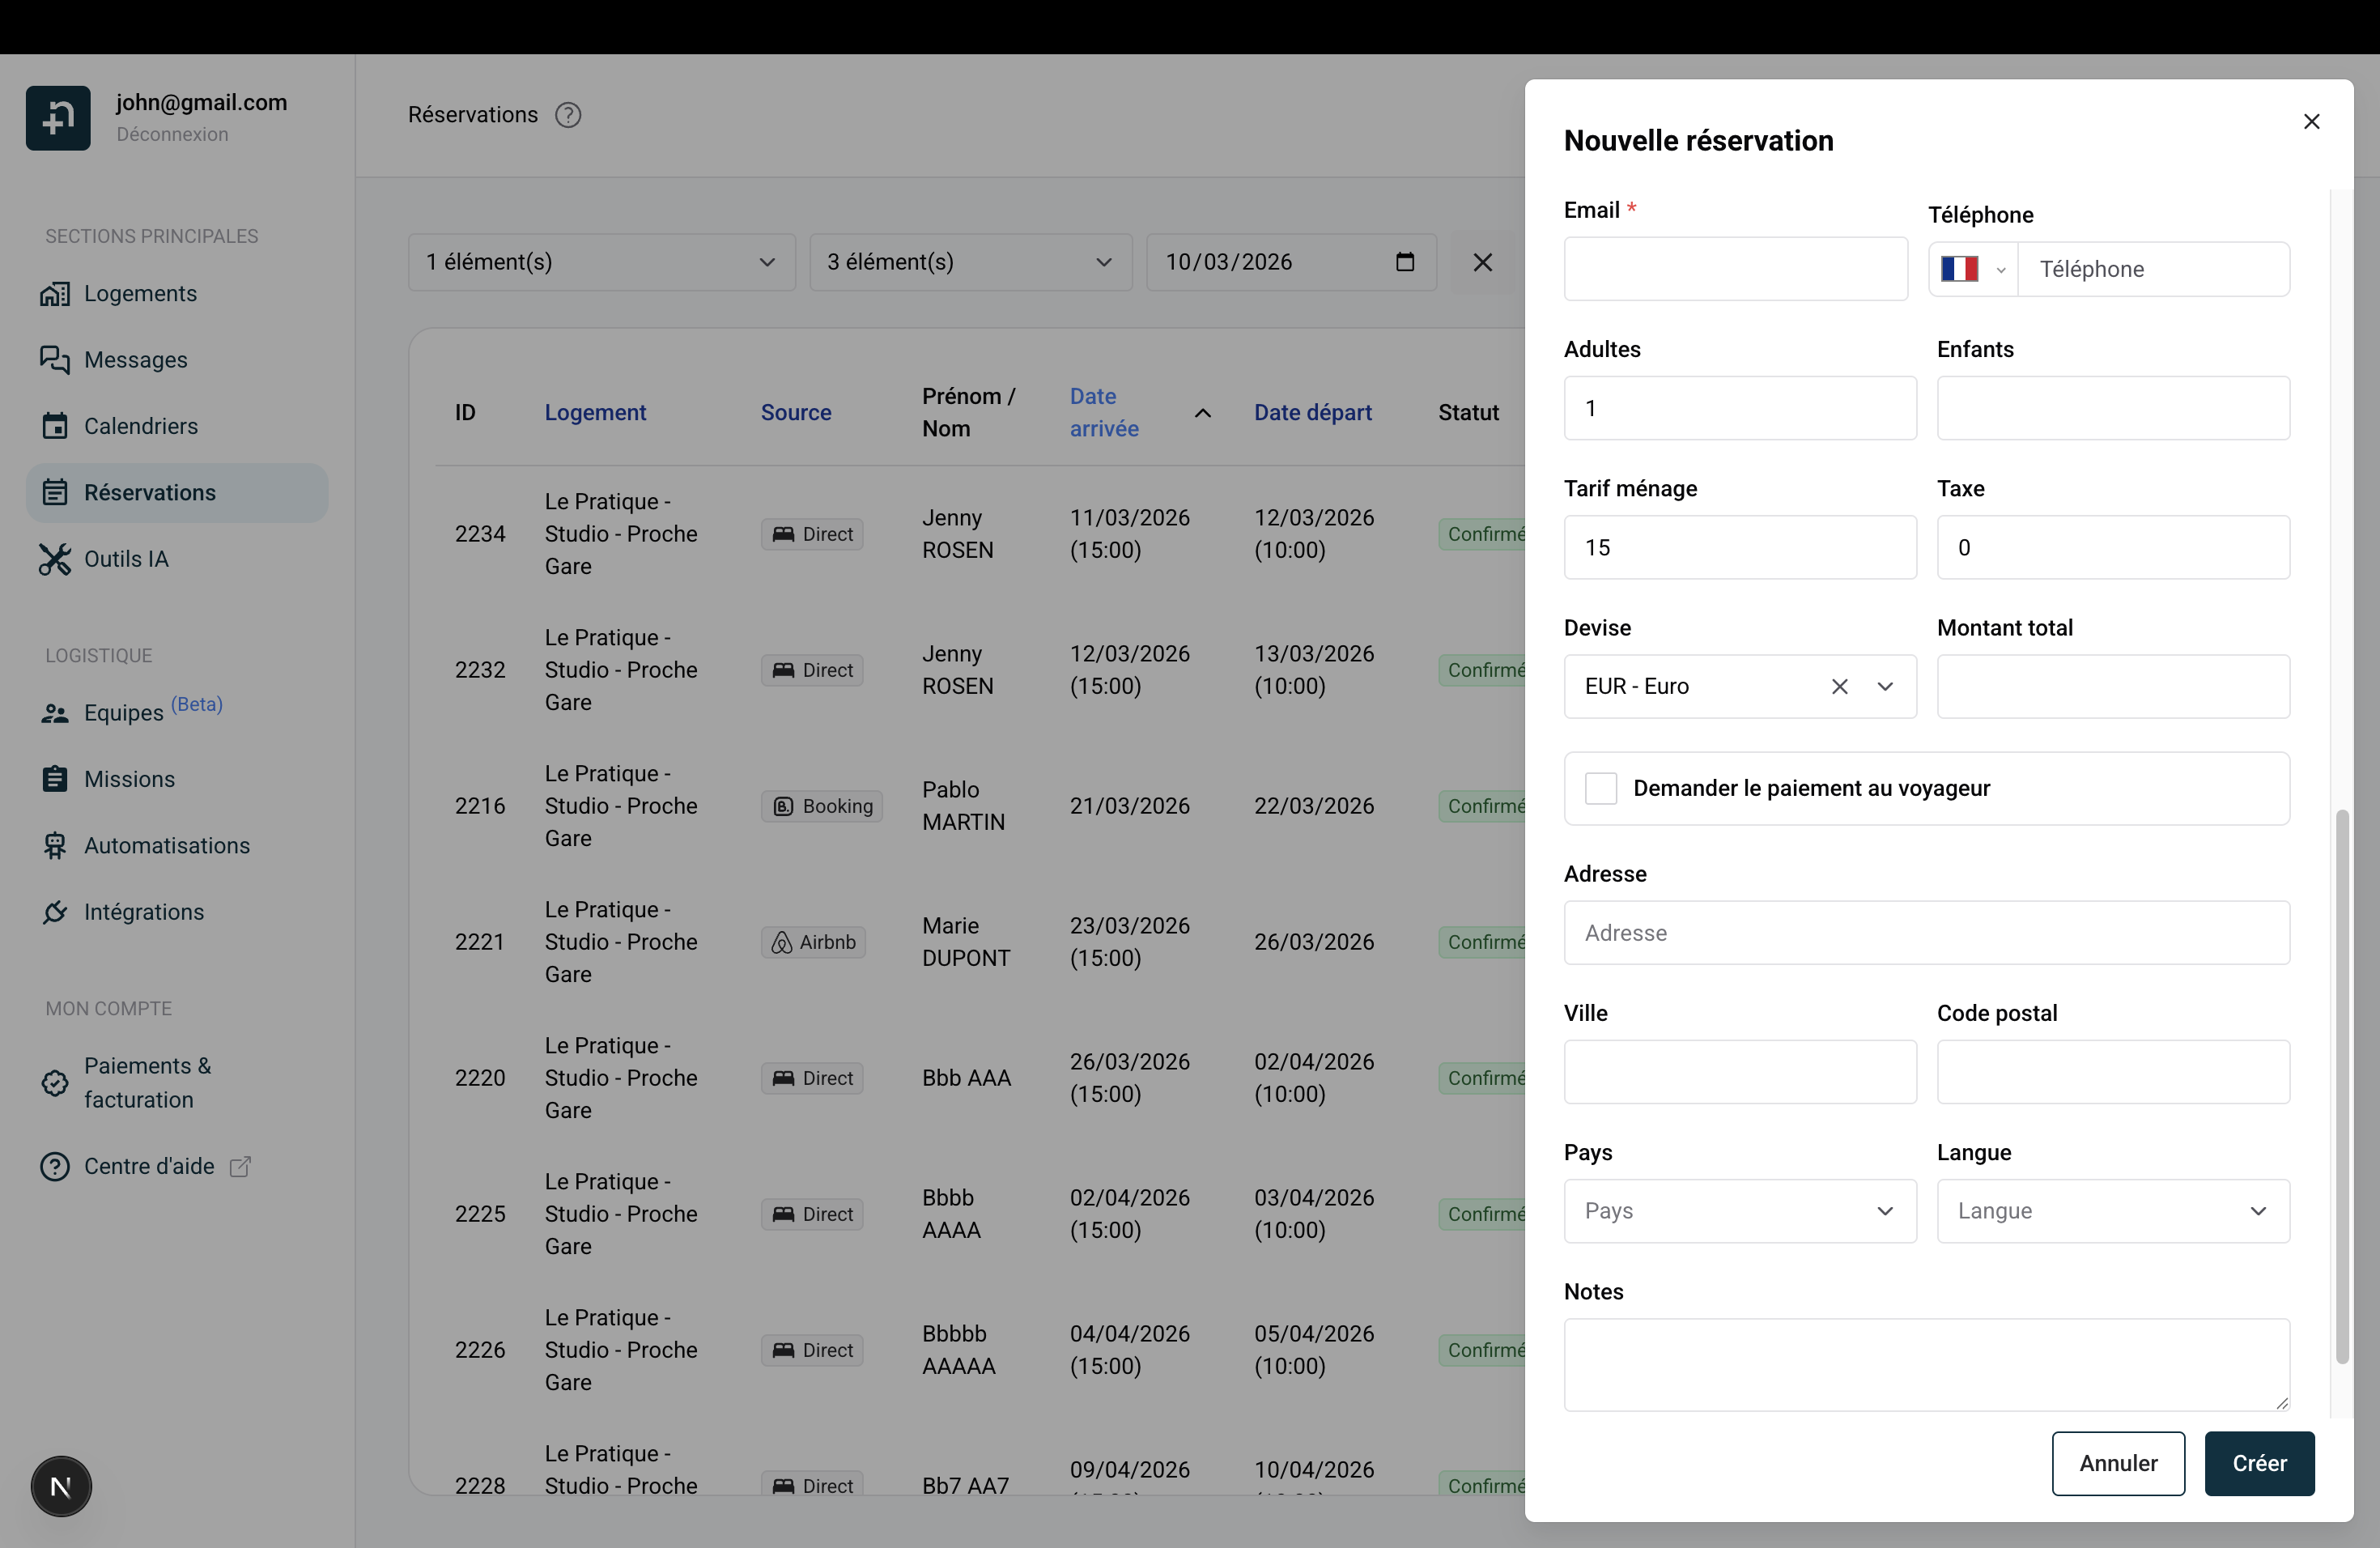
Task: Click the Intégrations plug icon
Action: (x=55, y=912)
